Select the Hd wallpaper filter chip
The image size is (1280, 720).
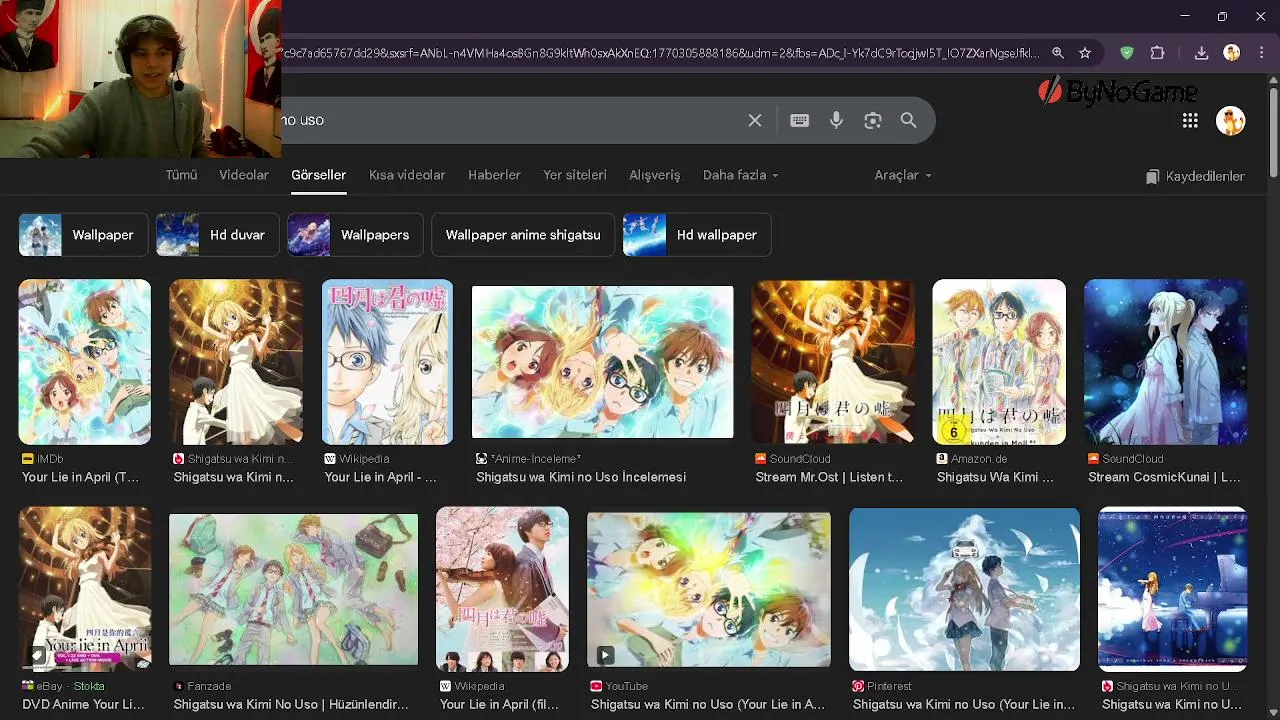pos(697,235)
